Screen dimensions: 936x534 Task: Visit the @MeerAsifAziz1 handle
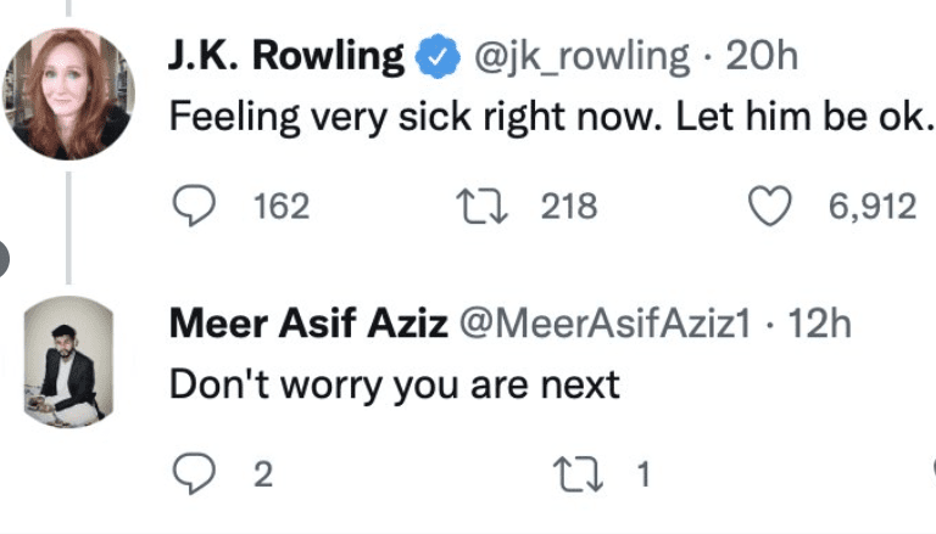(x=605, y=324)
